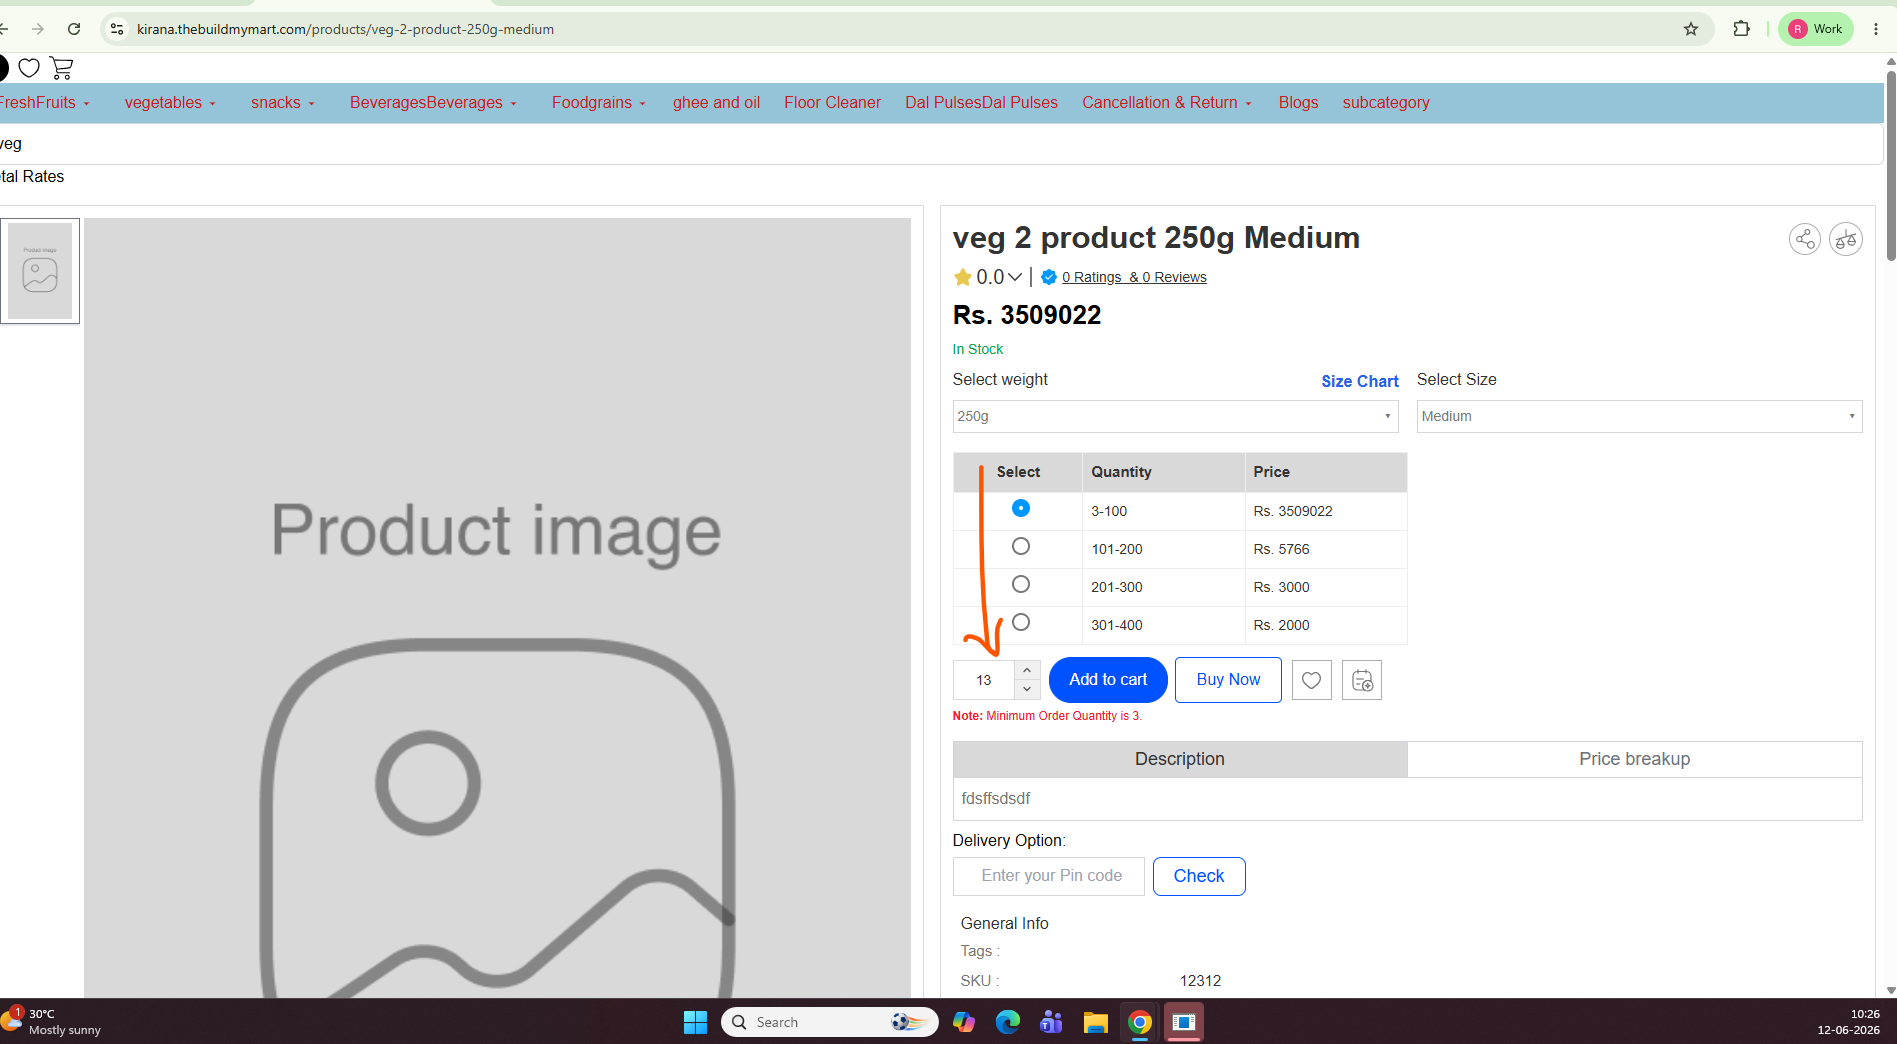Switch to Chrome in taskbar
Image resolution: width=1897 pixels, height=1044 pixels.
1139,1022
